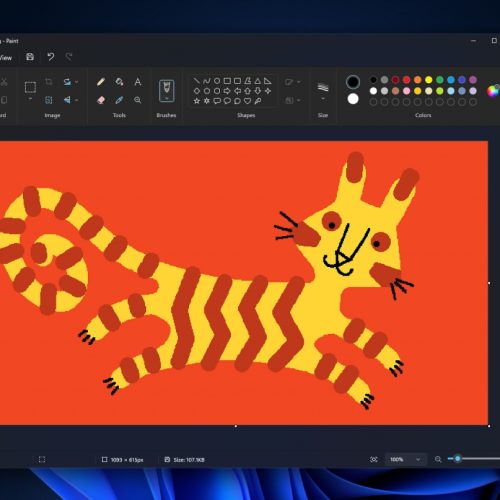The image size is (500, 500).
Task: Pick the yellow palette color
Action: [429, 80]
